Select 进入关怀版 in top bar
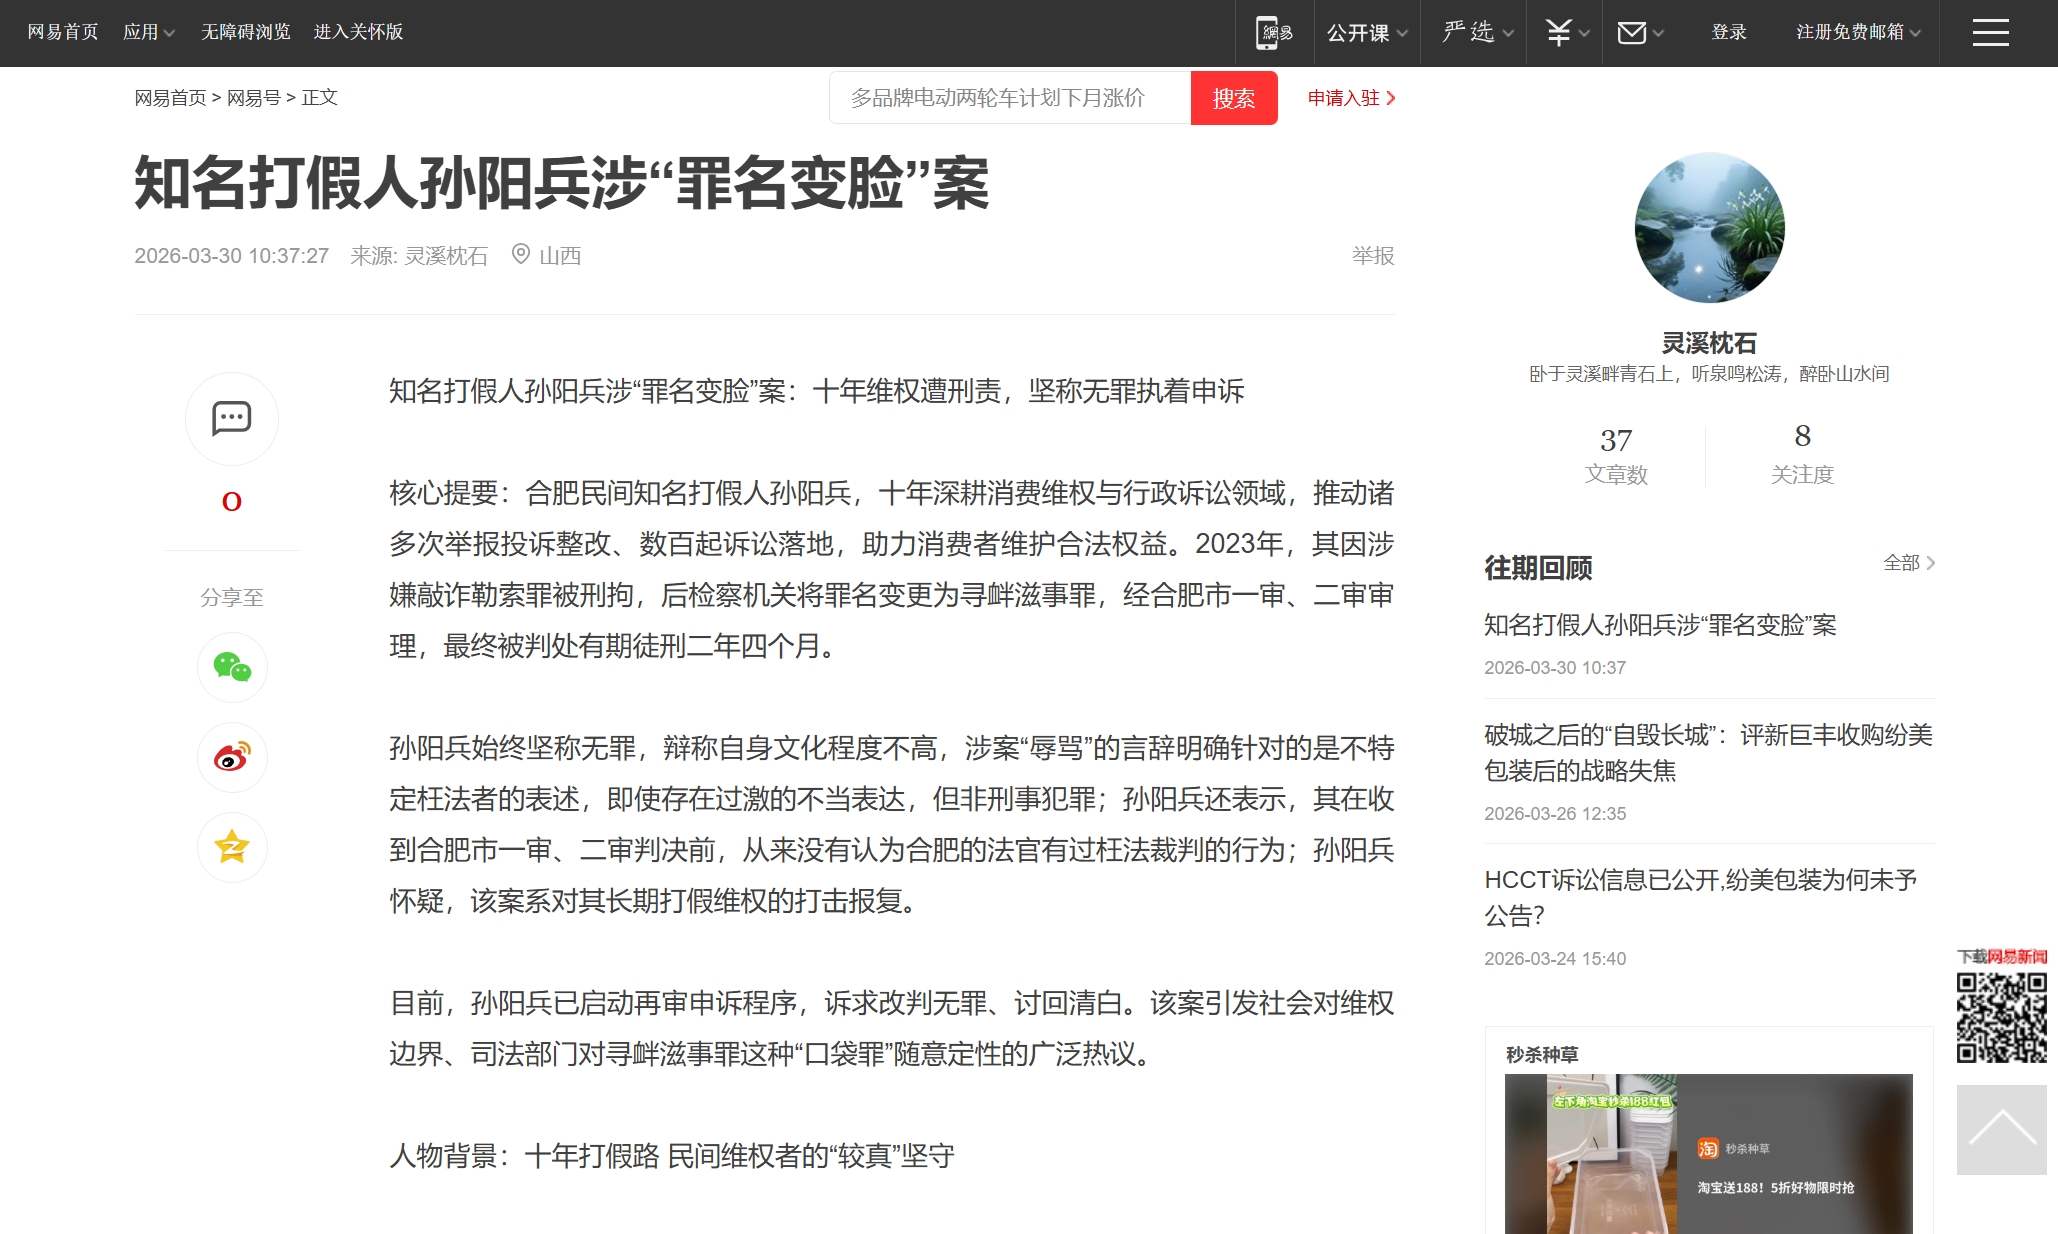Image resolution: width=2058 pixels, height=1234 pixels. [x=357, y=31]
